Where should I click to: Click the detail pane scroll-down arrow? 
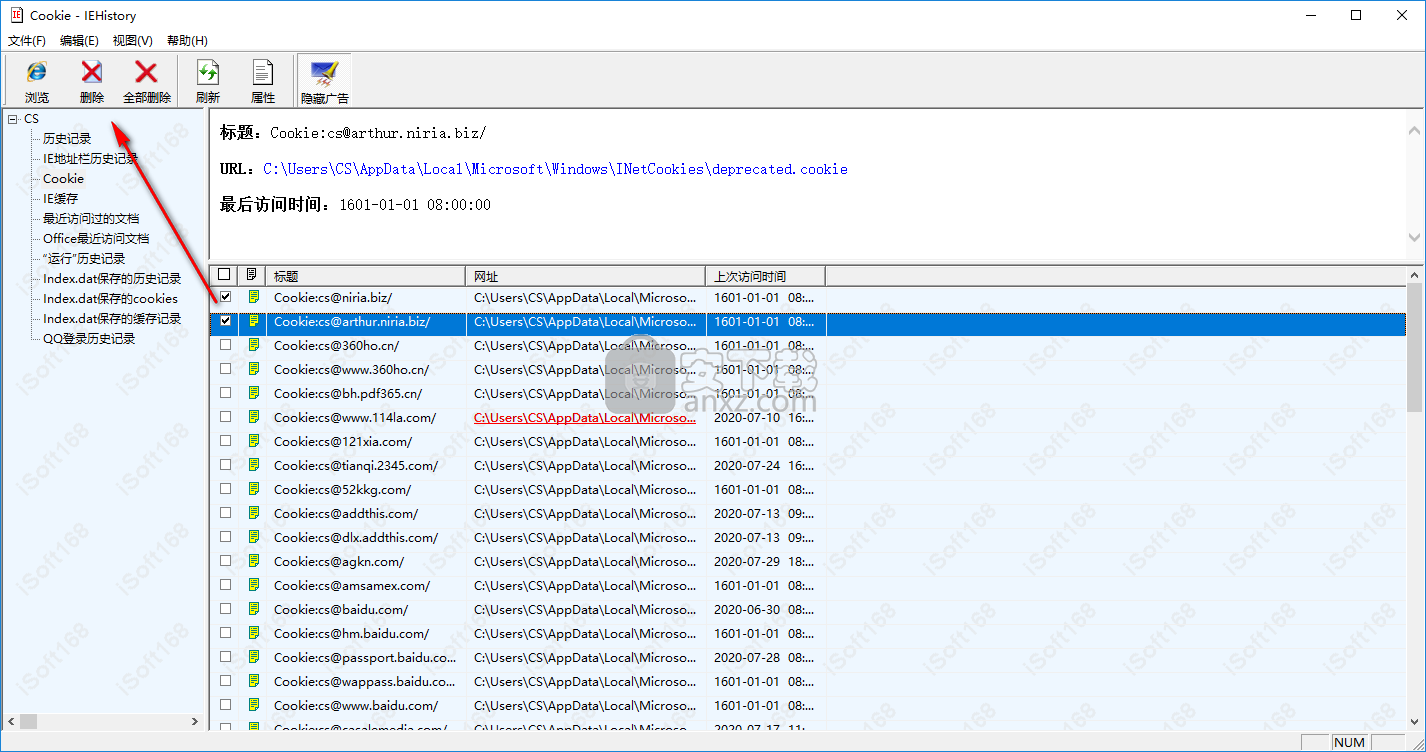[1414, 238]
